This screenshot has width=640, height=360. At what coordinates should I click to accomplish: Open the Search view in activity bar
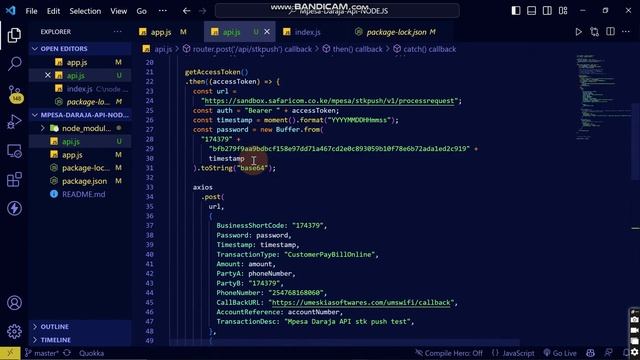click(14, 63)
